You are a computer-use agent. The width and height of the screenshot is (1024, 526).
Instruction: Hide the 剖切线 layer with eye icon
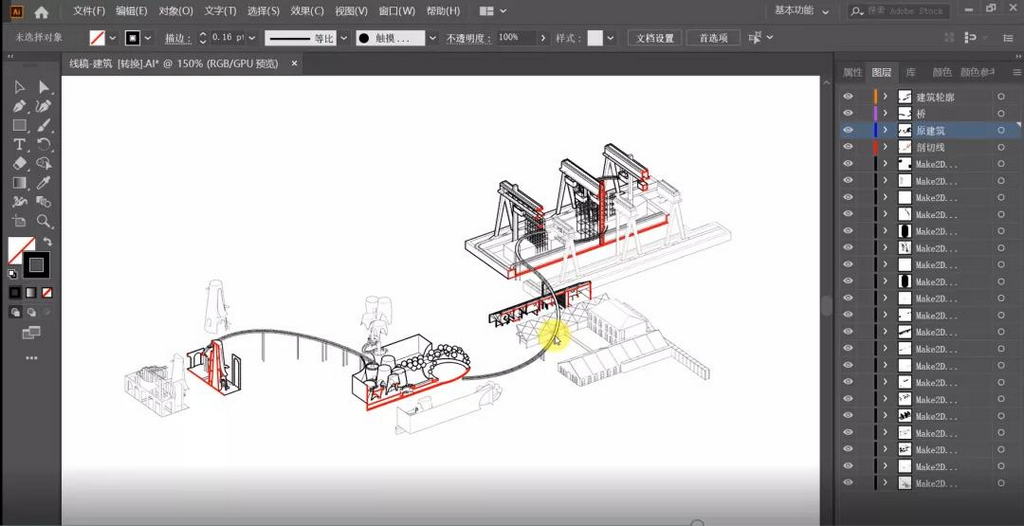(x=848, y=147)
